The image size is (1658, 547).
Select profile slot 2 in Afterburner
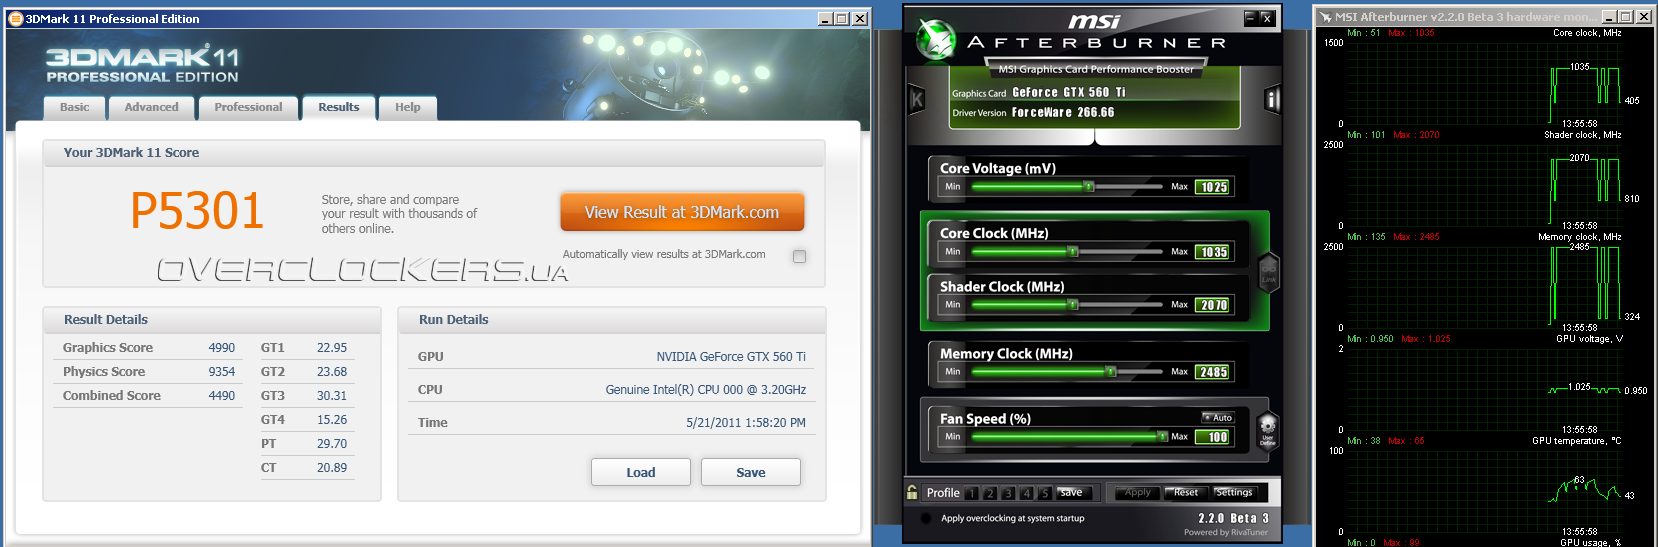[990, 493]
